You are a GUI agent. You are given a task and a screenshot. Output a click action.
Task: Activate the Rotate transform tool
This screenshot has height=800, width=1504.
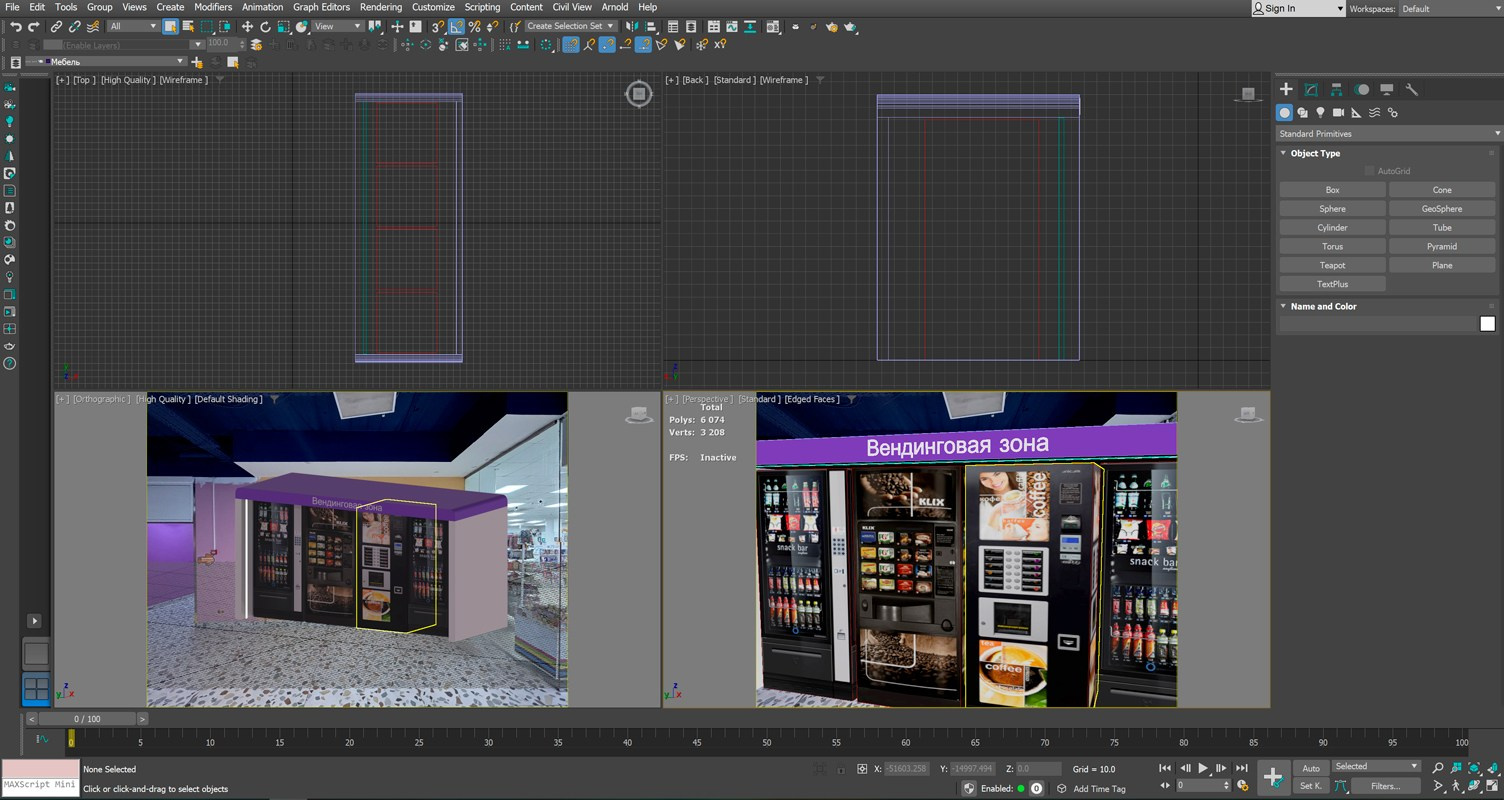[265, 27]
